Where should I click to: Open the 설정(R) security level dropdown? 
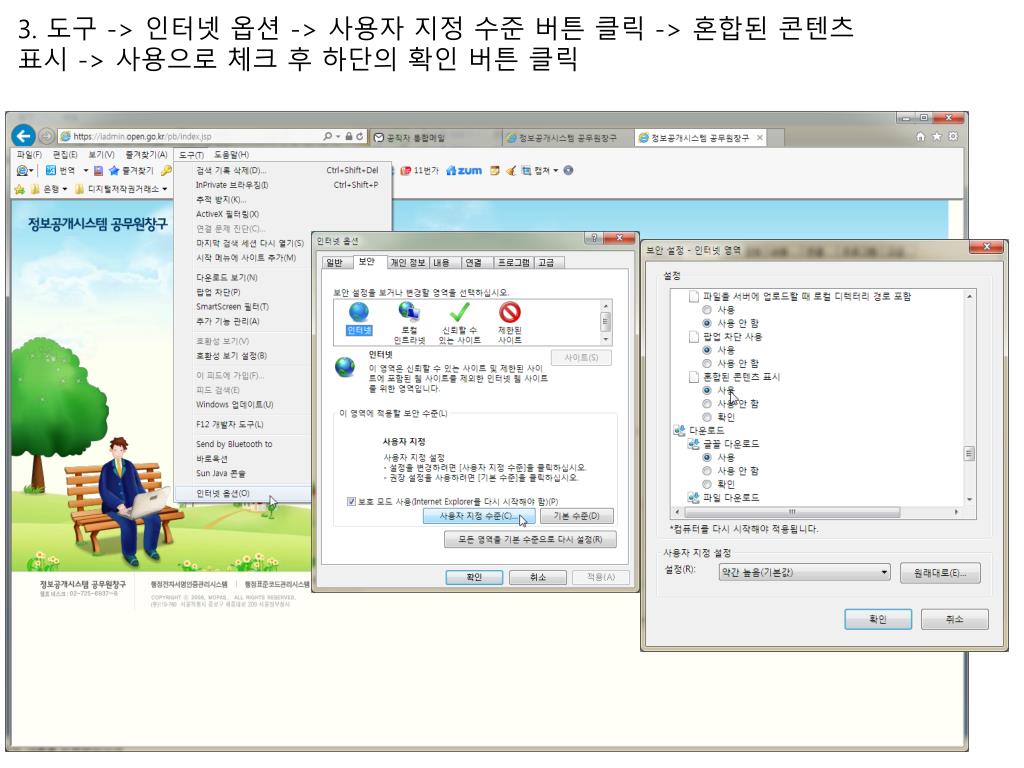805,573
